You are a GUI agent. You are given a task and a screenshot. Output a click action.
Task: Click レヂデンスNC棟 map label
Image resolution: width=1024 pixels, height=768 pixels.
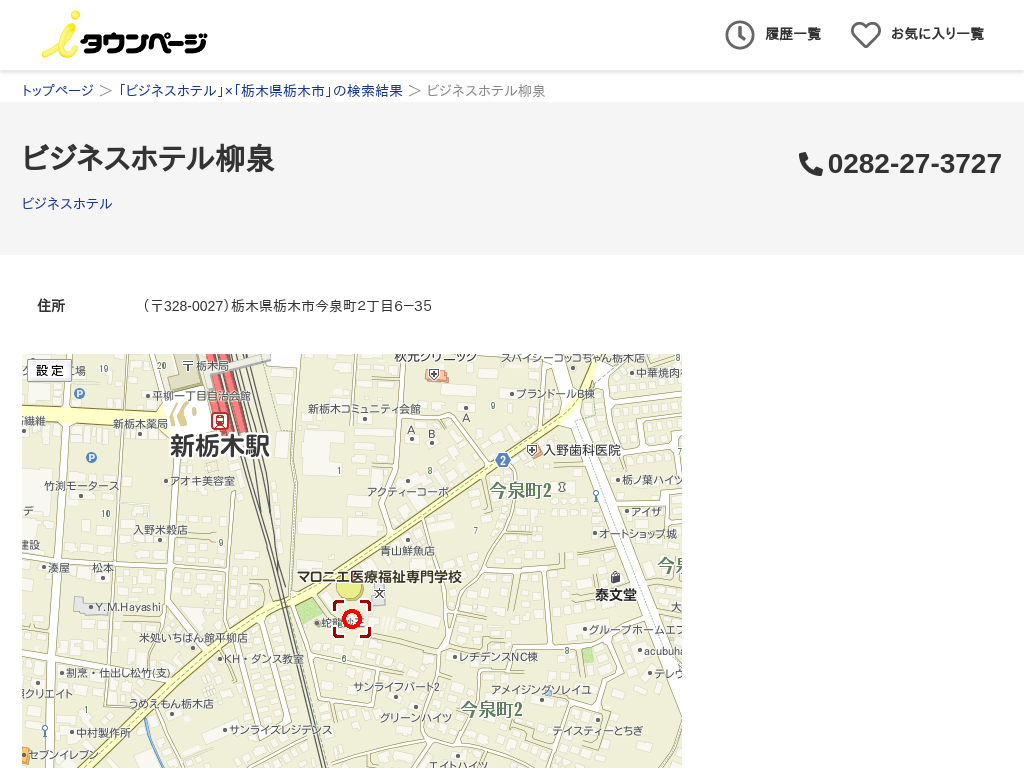(498, 656)
